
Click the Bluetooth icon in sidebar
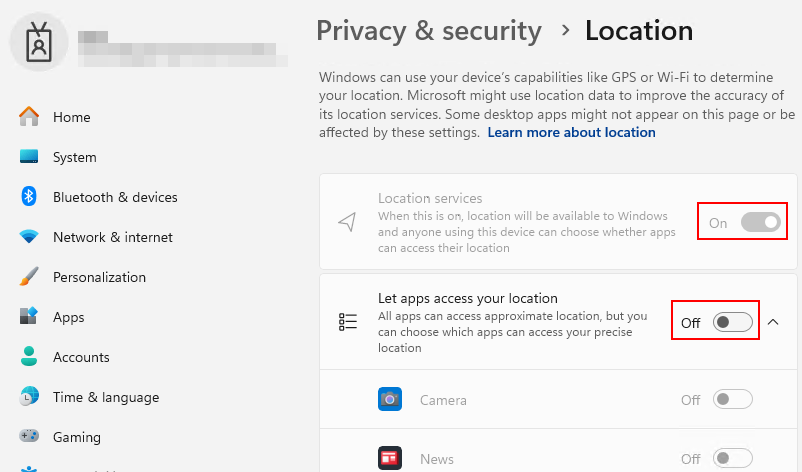[29, 197]
